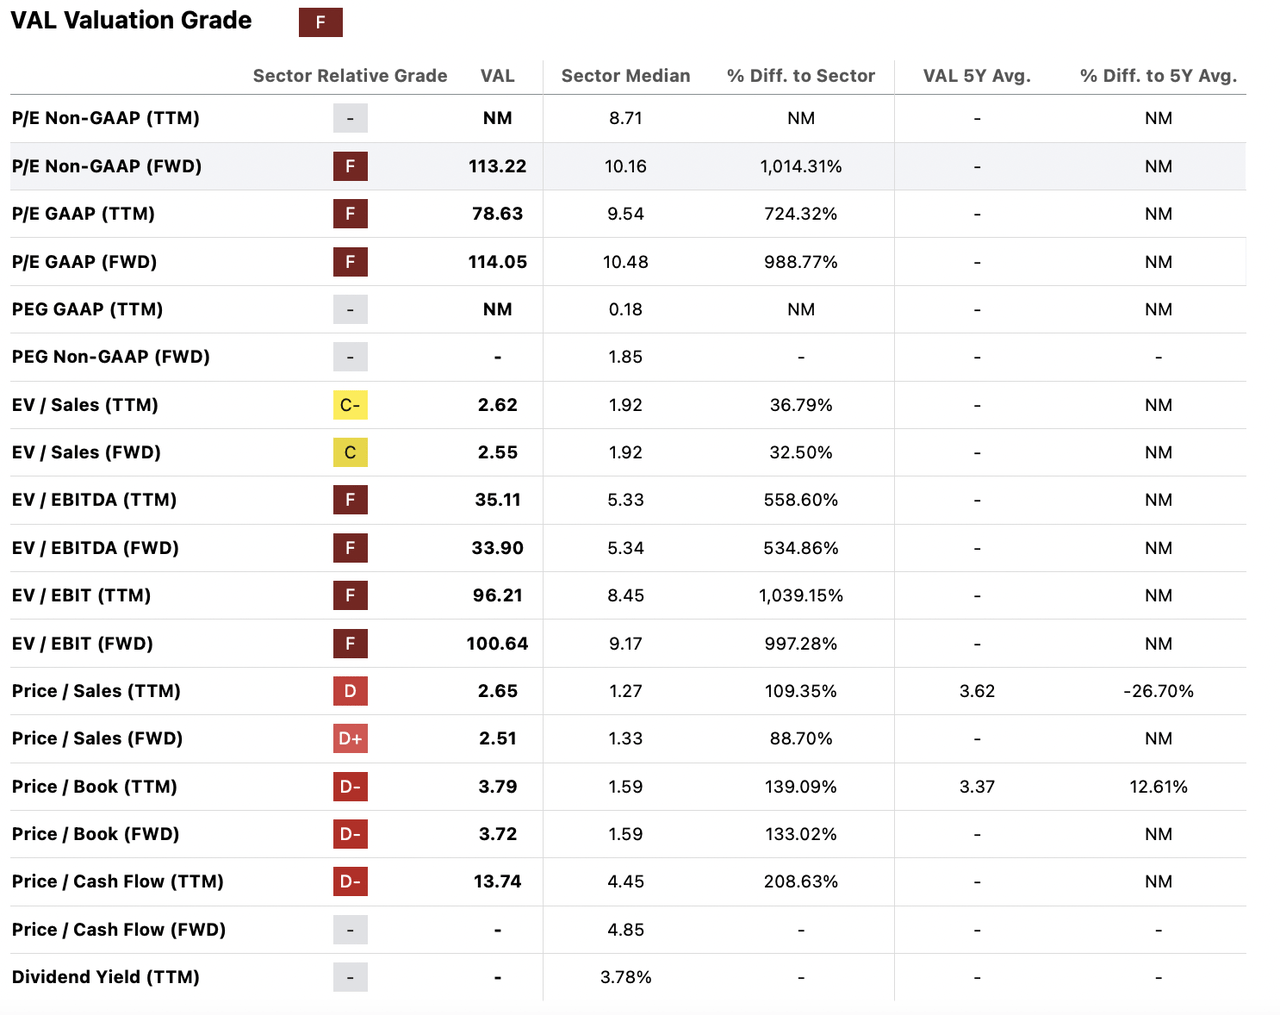Open the EV / EBITDA (TTM) metric label
This screenshot has width=1280, height=1015.
(x=94, y=500)
